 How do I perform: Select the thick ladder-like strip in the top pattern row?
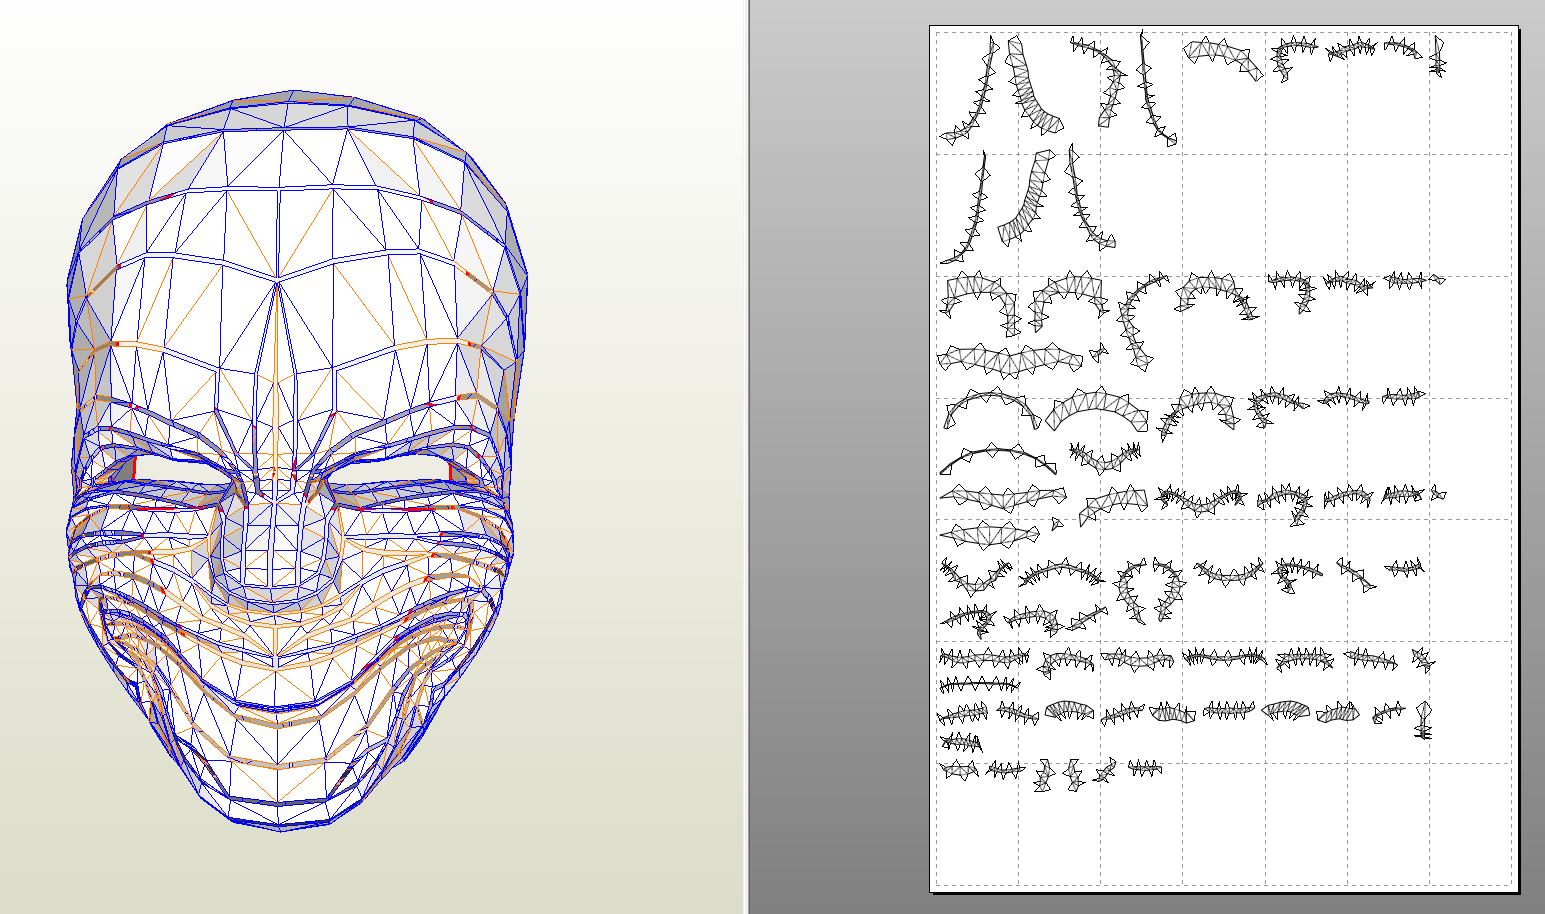(x=1032, y=86)
